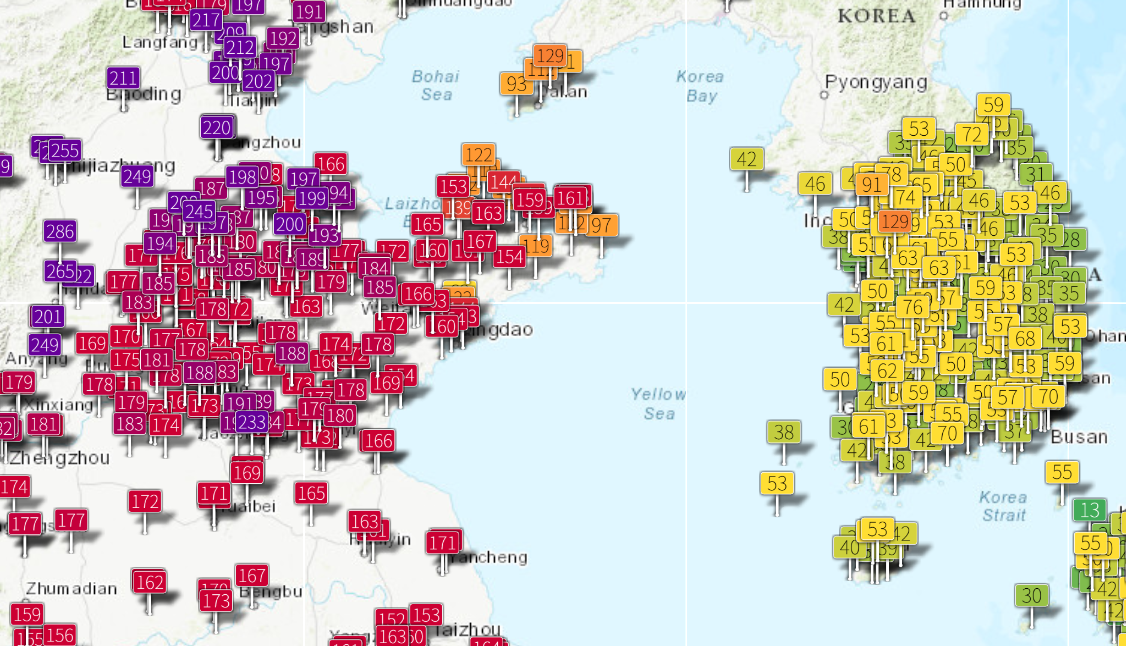Open the orange 91 marker in Korea
Screen dimensions: 1126x646
872,184
